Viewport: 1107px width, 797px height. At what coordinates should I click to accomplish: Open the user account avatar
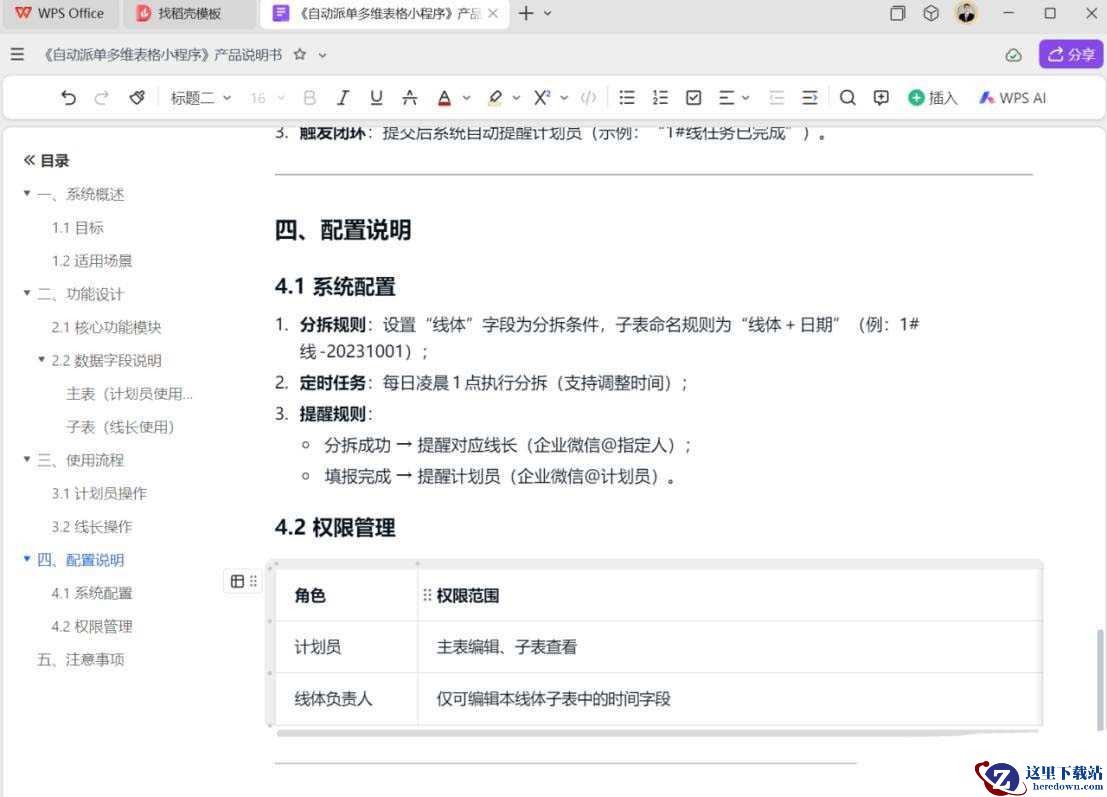967,13
